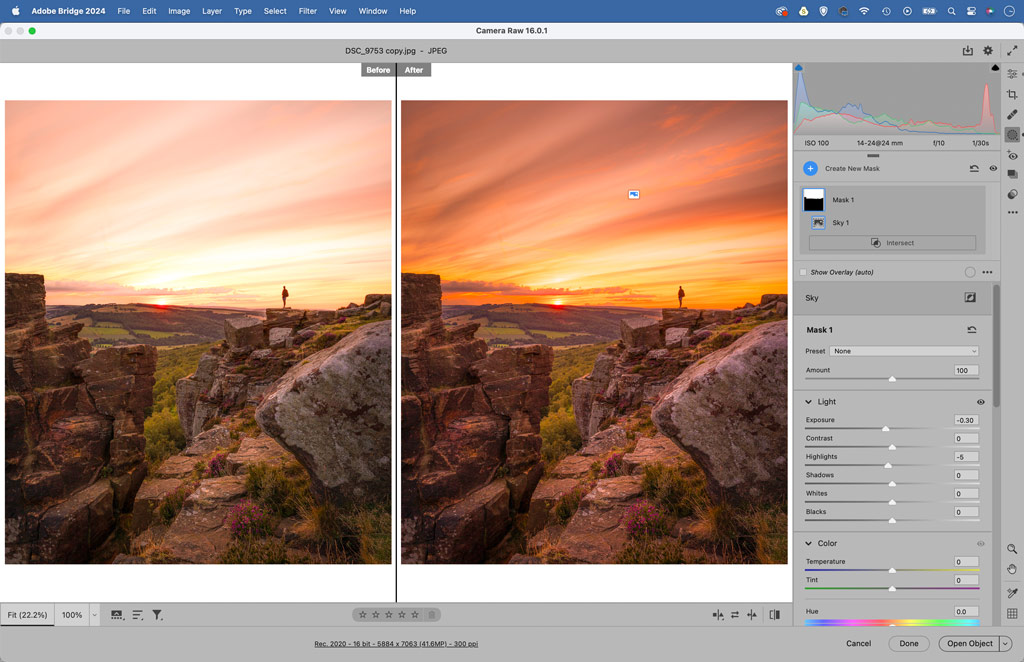Toggle Color panel visibility eye
This screenshot has height=662, width=1024.
click(980, 544)
